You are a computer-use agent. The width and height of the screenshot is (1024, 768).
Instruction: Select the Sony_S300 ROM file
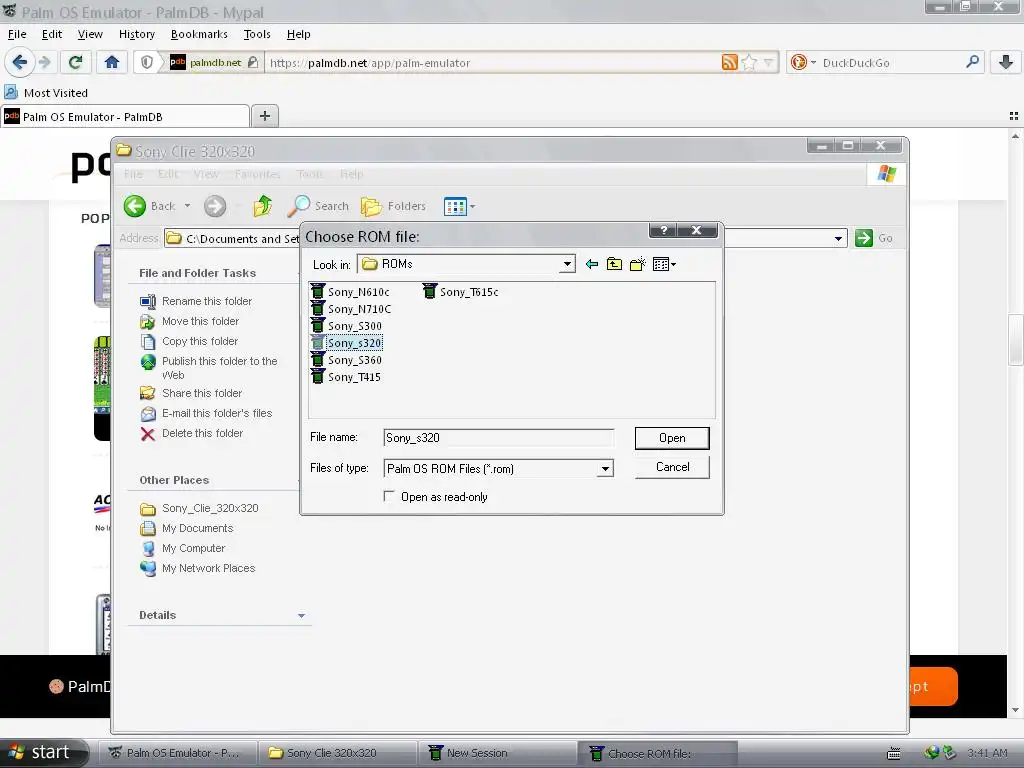[346, 326]
